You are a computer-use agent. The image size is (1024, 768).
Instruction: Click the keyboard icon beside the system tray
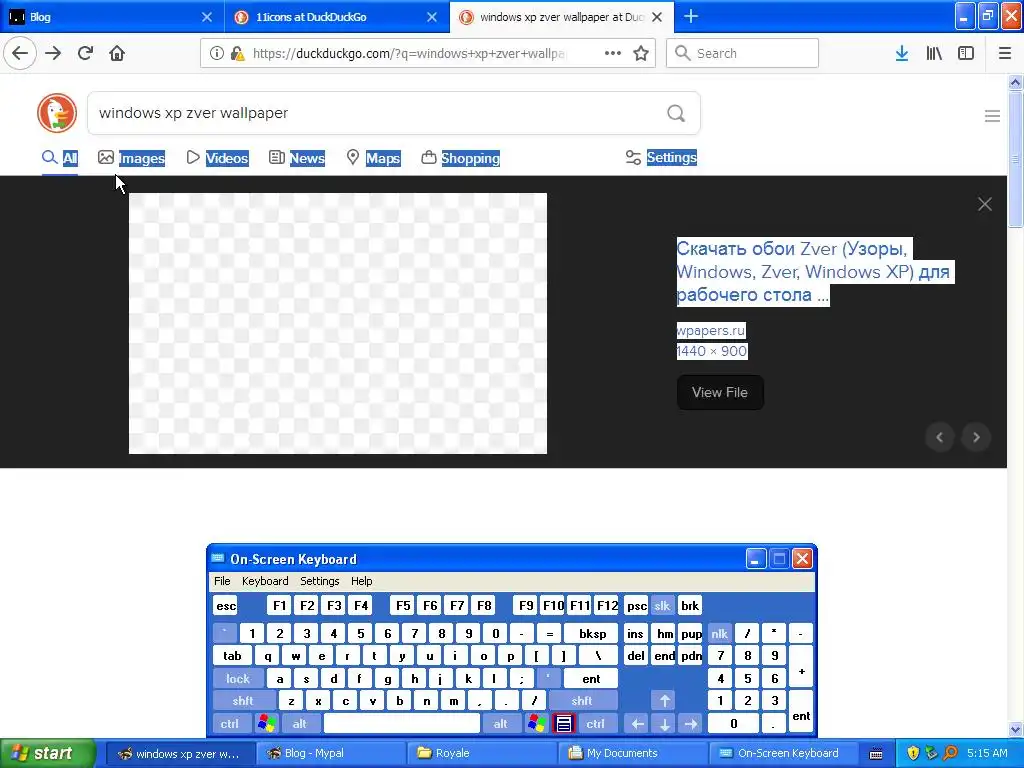876,754
